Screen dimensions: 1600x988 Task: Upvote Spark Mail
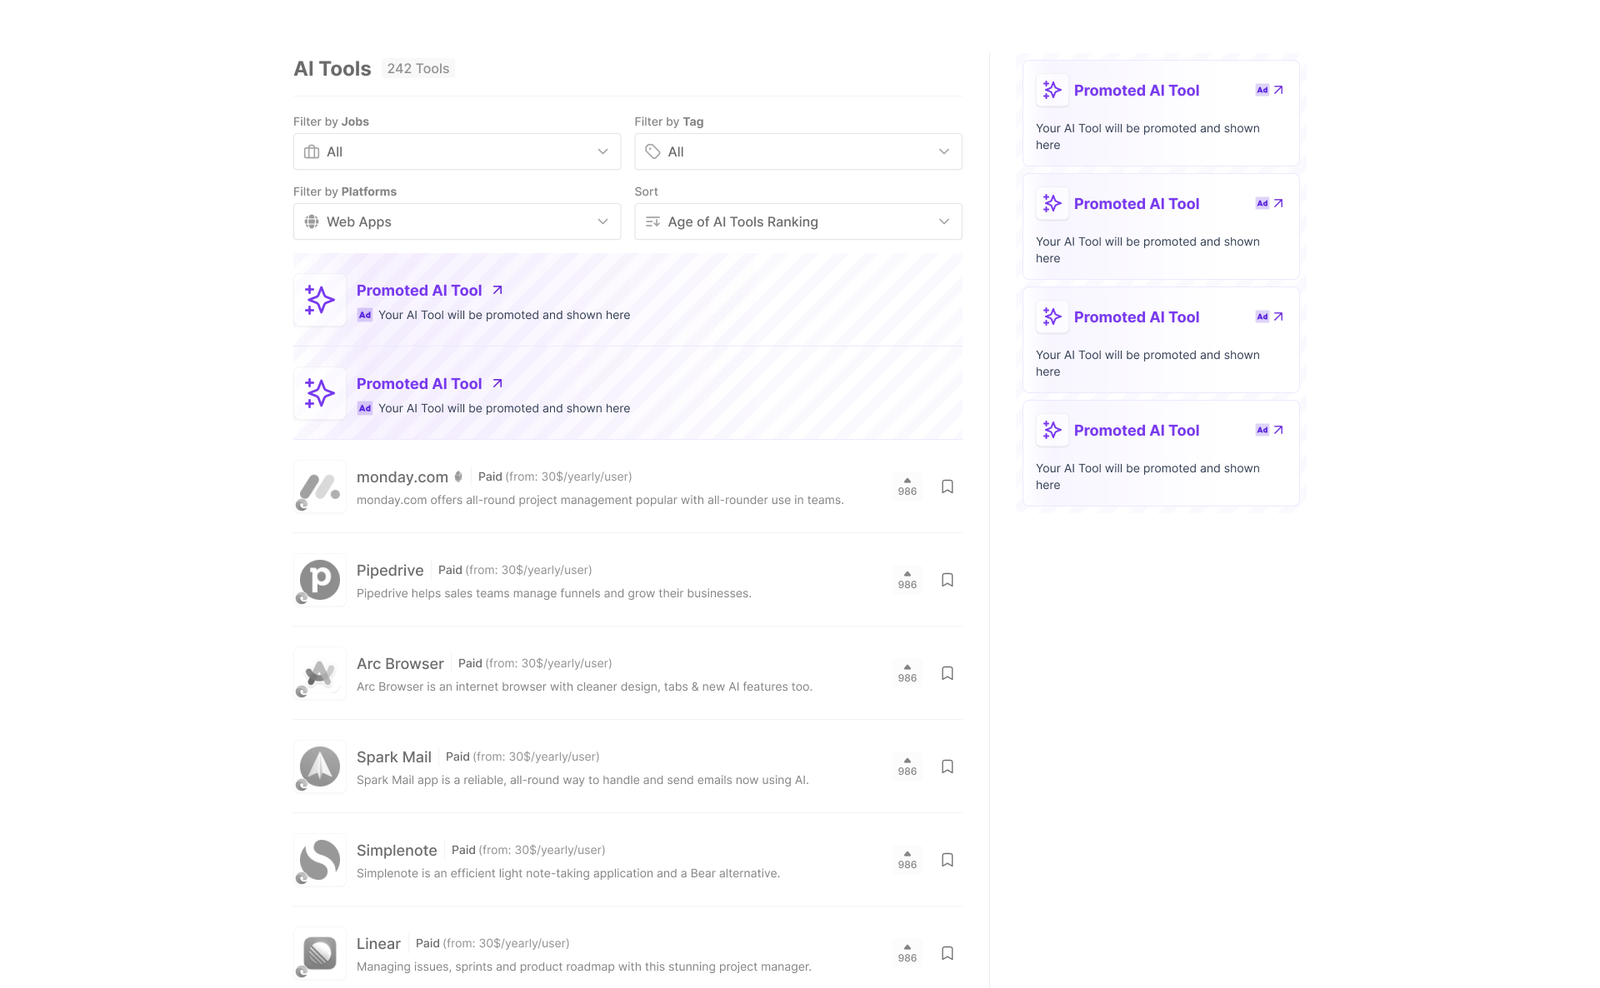coord(907,767)
